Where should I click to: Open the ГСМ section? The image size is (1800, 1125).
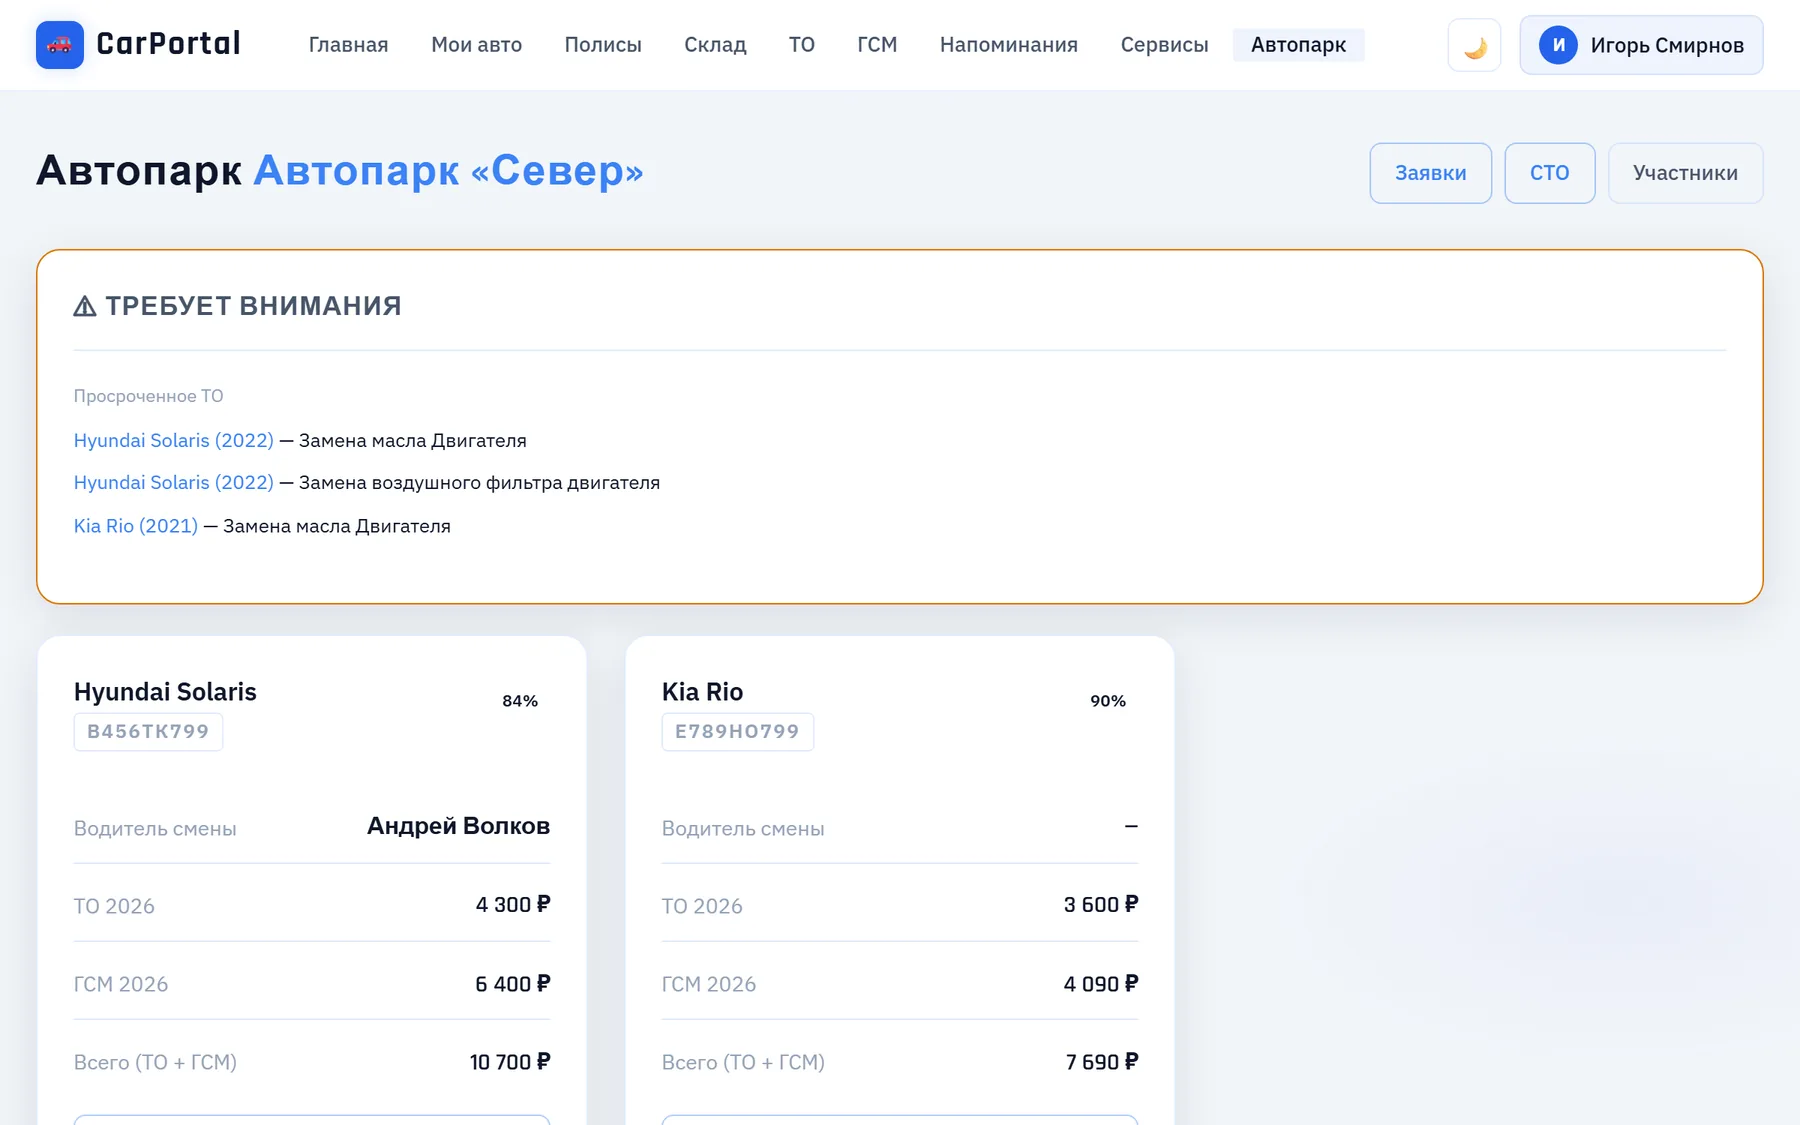(x=877, y=45)
